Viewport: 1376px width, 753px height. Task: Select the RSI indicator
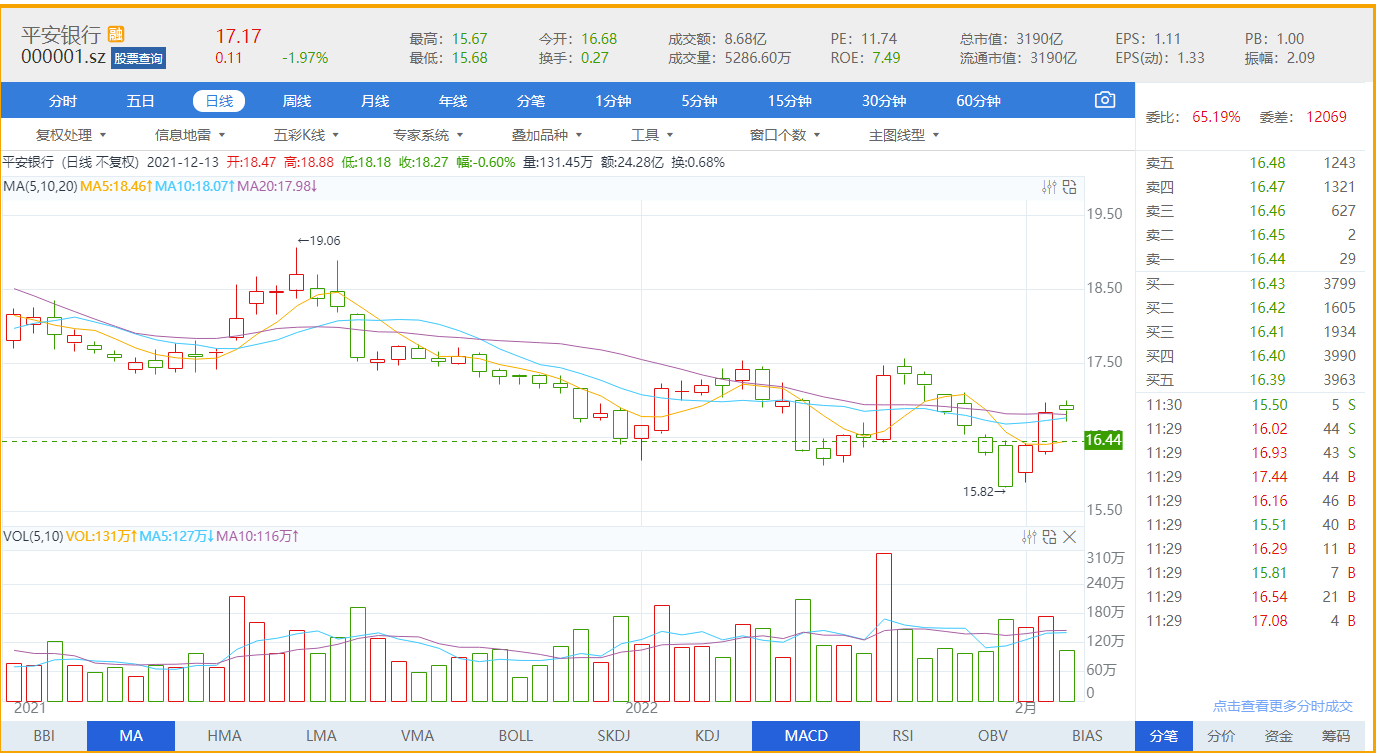point(902,736)
